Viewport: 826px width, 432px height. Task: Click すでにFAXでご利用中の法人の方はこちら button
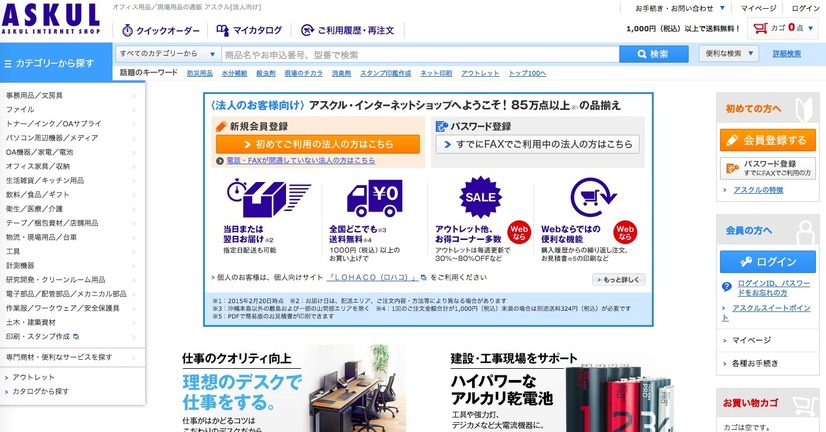[x=537, y=144]
